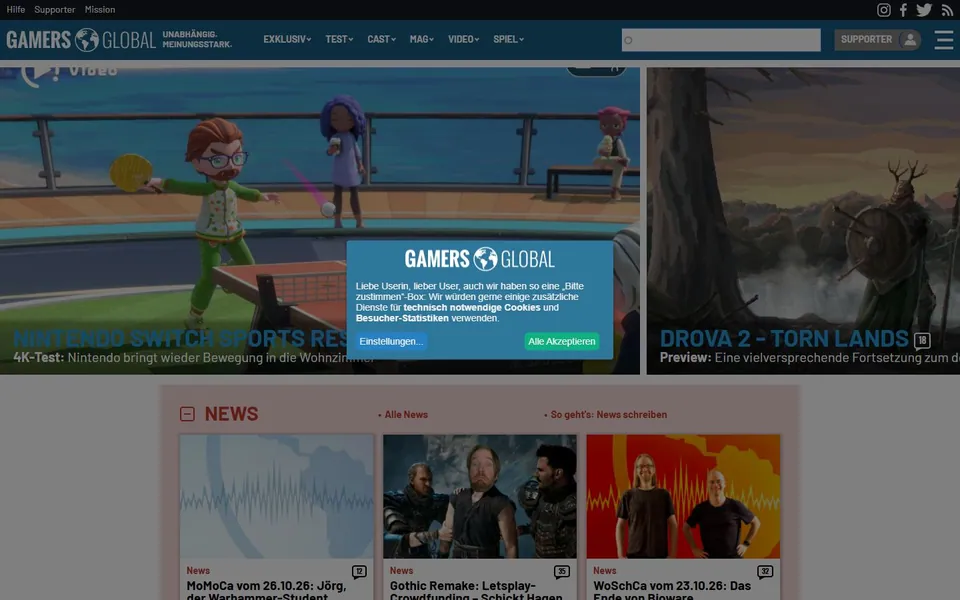Viewport: 960px width, 600px height.
Task: Expand the CAST dropdown menu
Action: (x=381, y=39)
